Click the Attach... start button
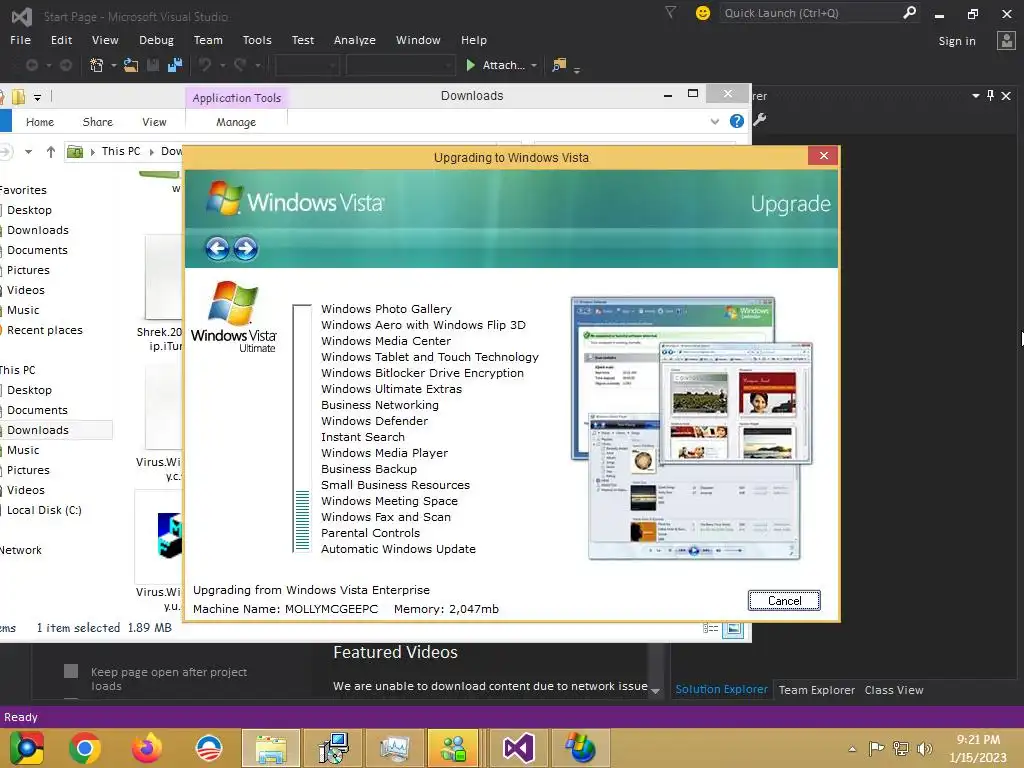The height and width of the screenshot is (768, 1024). [494, 65]
